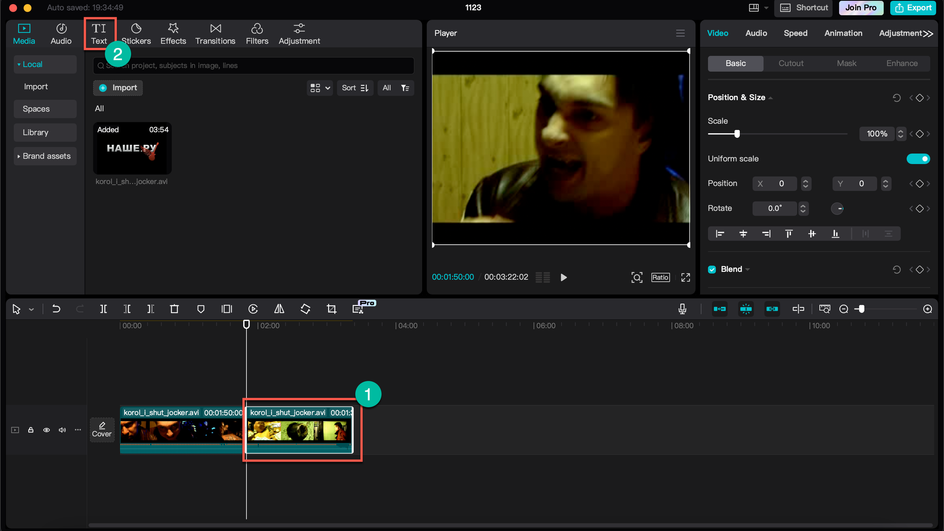Expand the Blend options arrow
This screenshot has height=531, width=944.
pyautogui.click(x=748, y=270)
